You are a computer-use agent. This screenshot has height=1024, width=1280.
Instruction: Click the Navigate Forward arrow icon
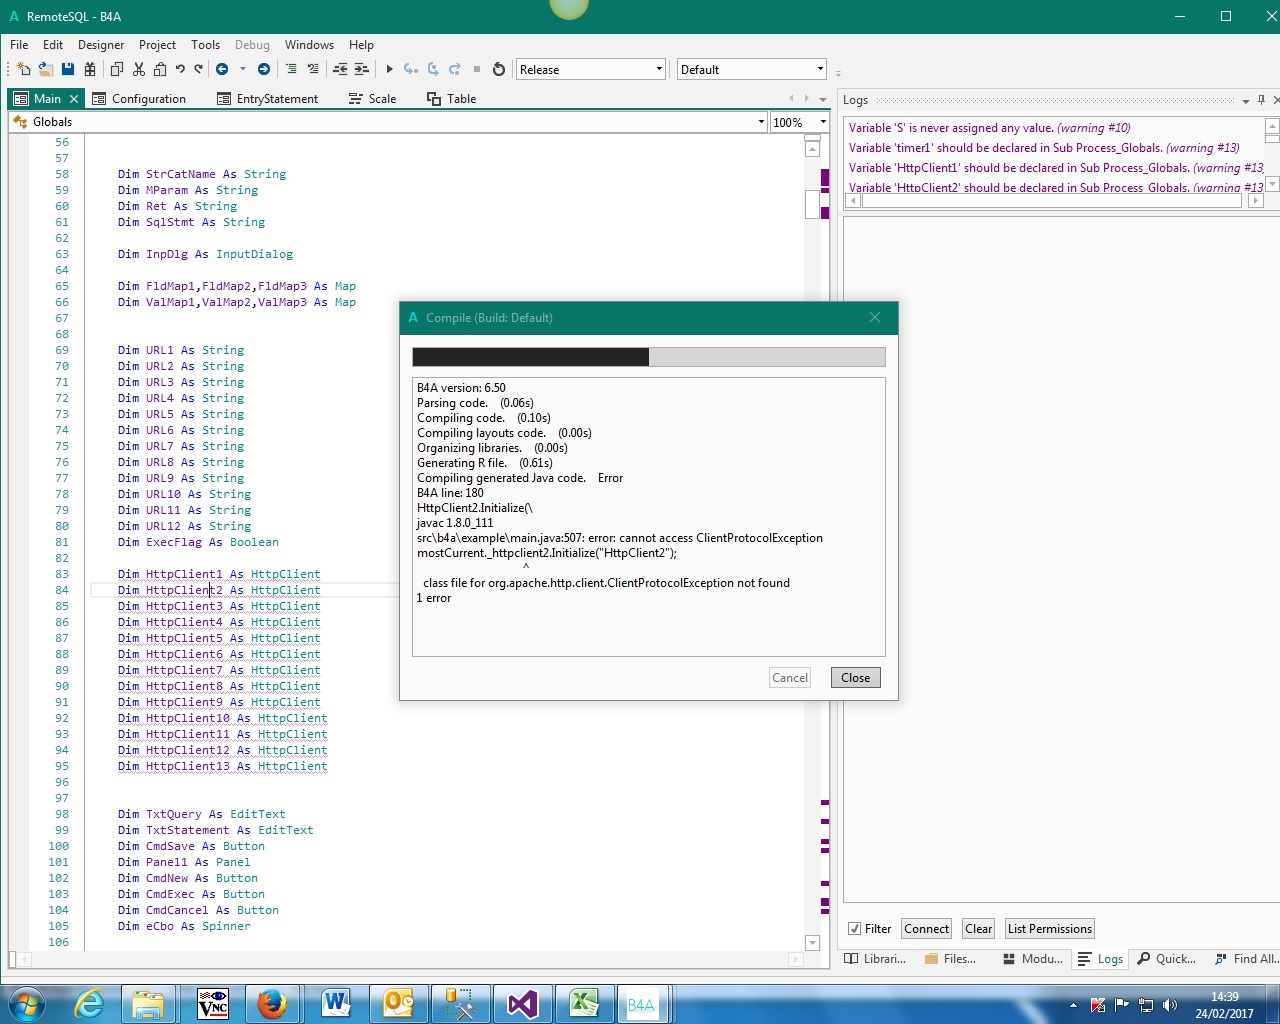263,69
